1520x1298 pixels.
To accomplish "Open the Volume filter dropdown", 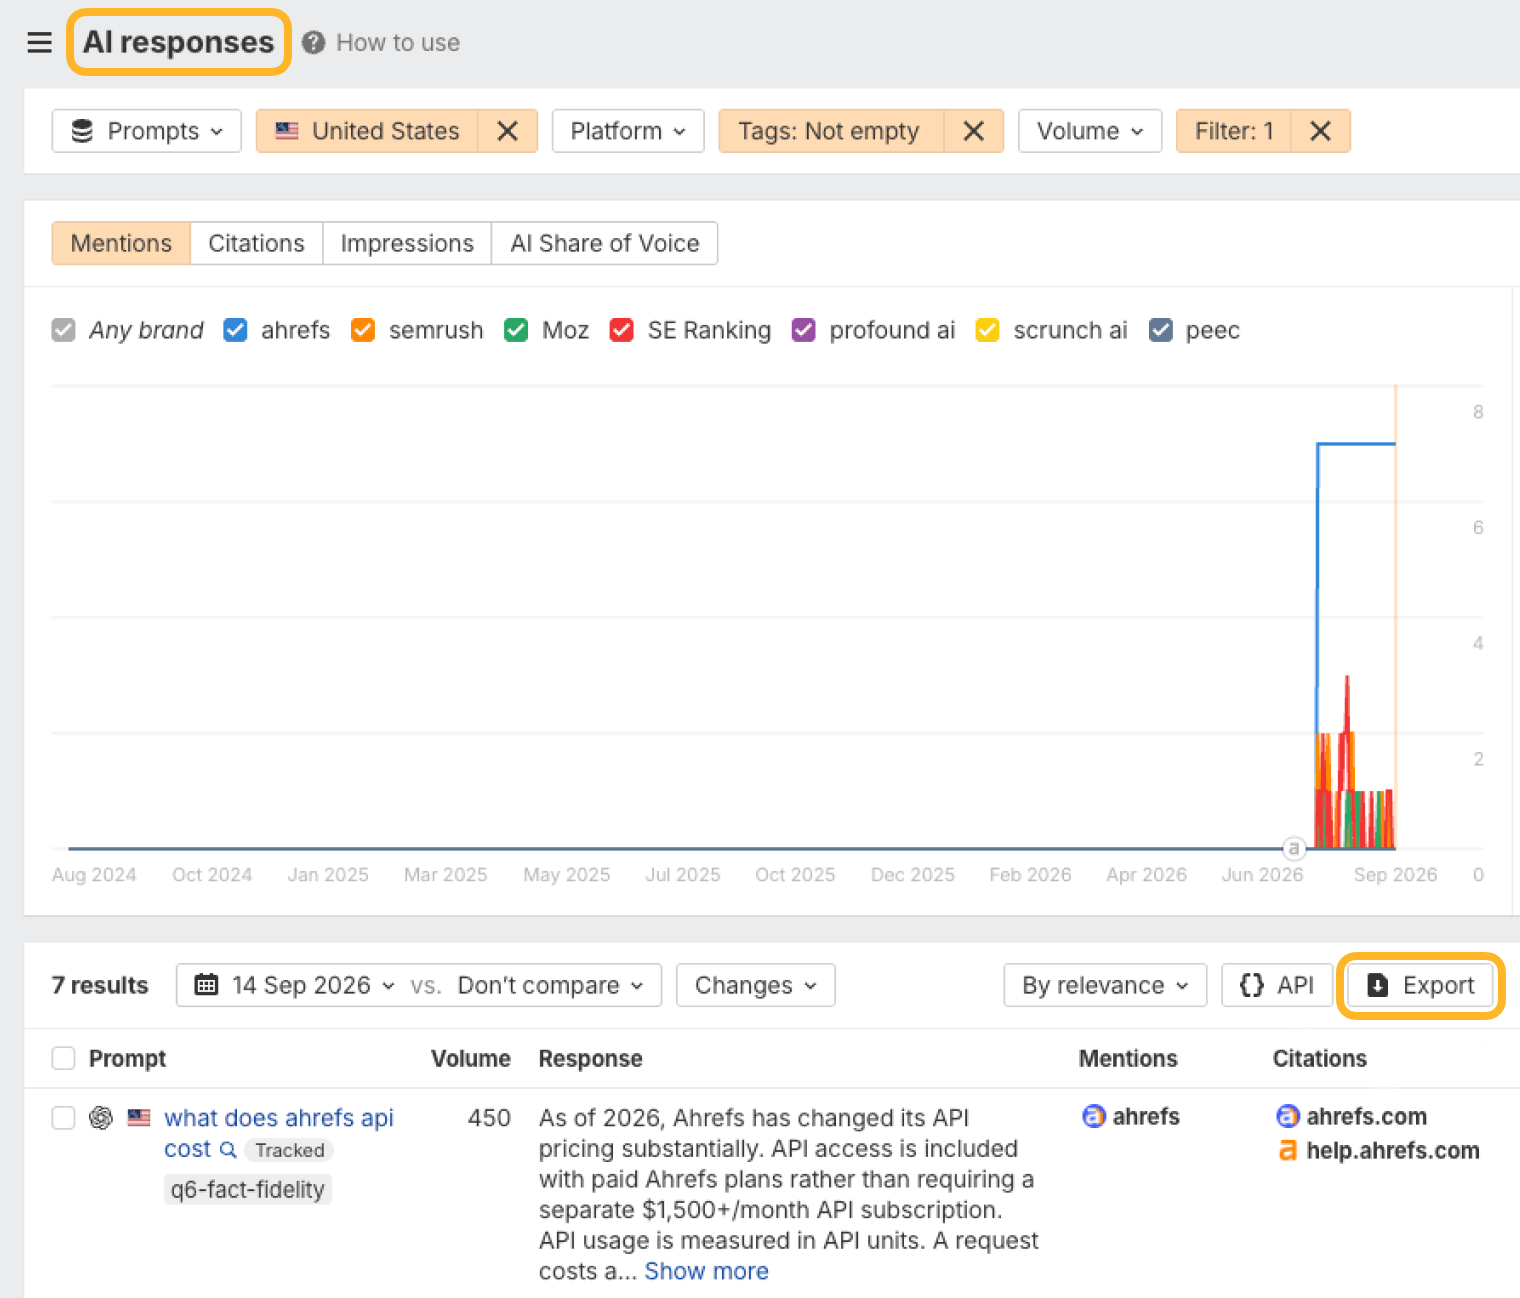I will [1090, 131].
